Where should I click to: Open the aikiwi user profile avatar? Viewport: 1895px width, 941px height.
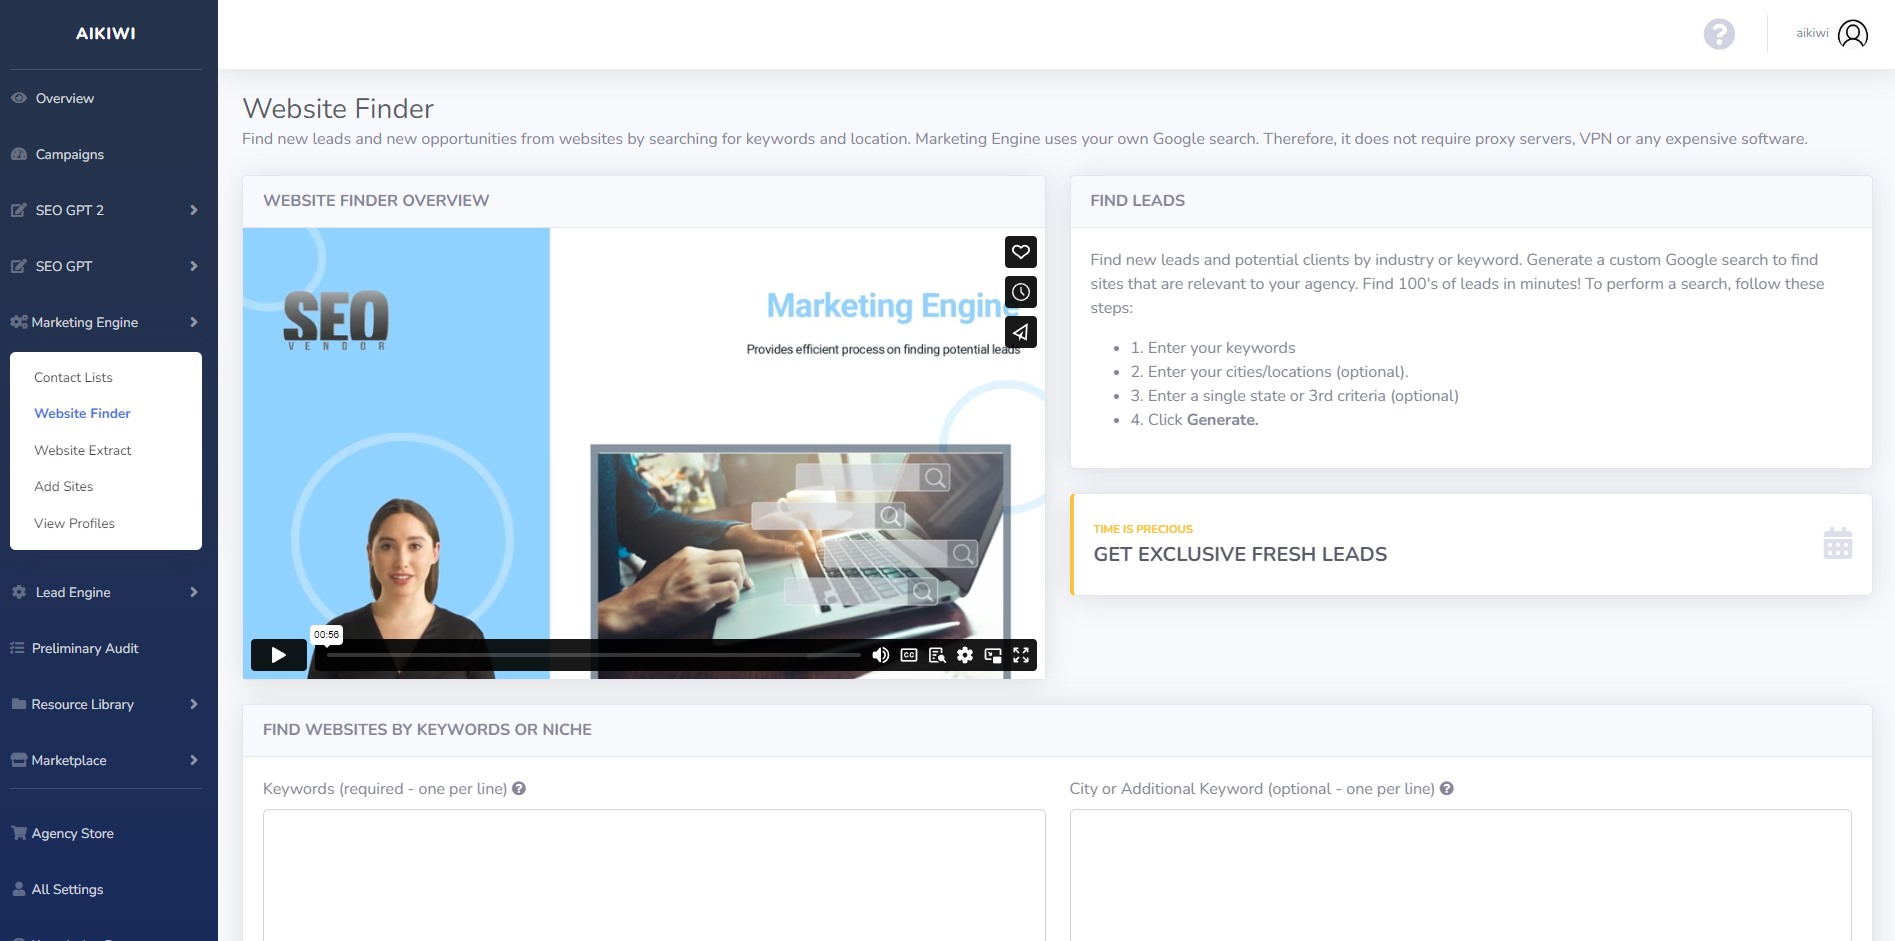point(1852,34)
